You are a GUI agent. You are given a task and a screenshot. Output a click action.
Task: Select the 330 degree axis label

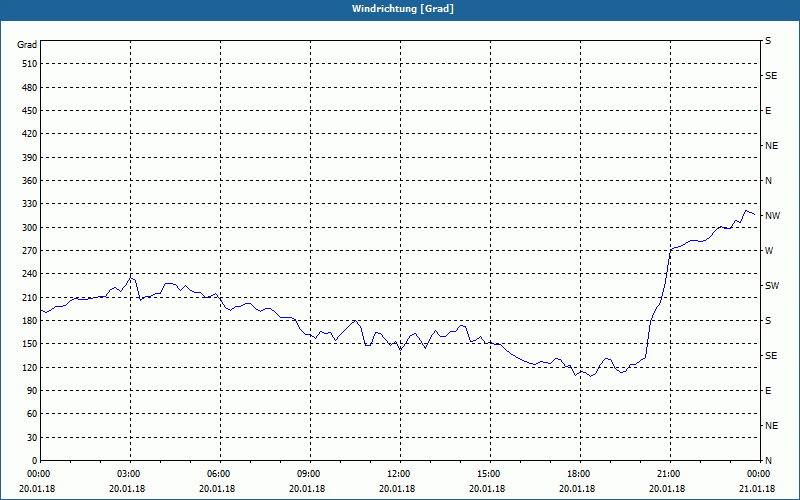coord(30,204)
